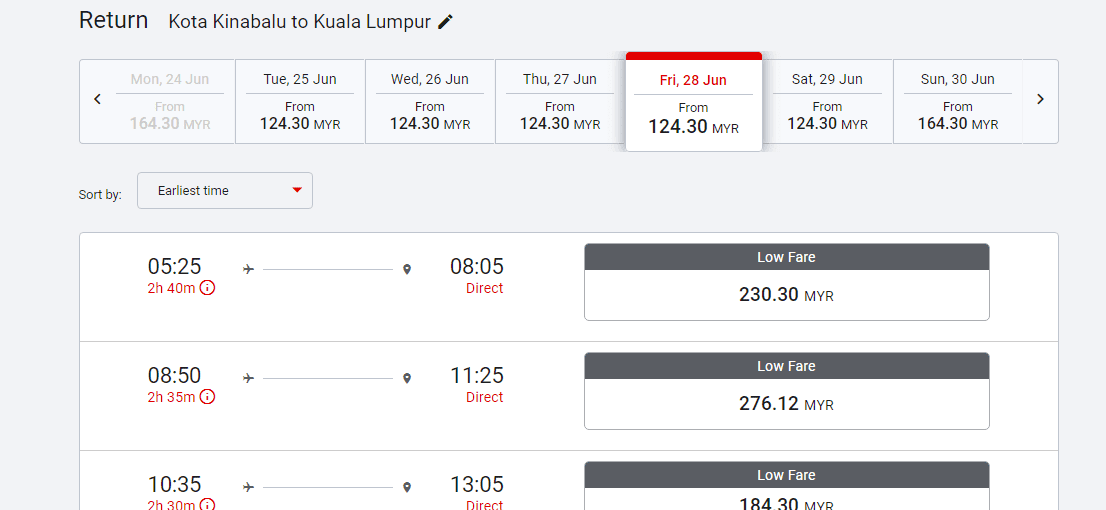Open the info icon beside 2h 35m duration
The width and height of the screenshot is (1106, 510).
(207, 397)
